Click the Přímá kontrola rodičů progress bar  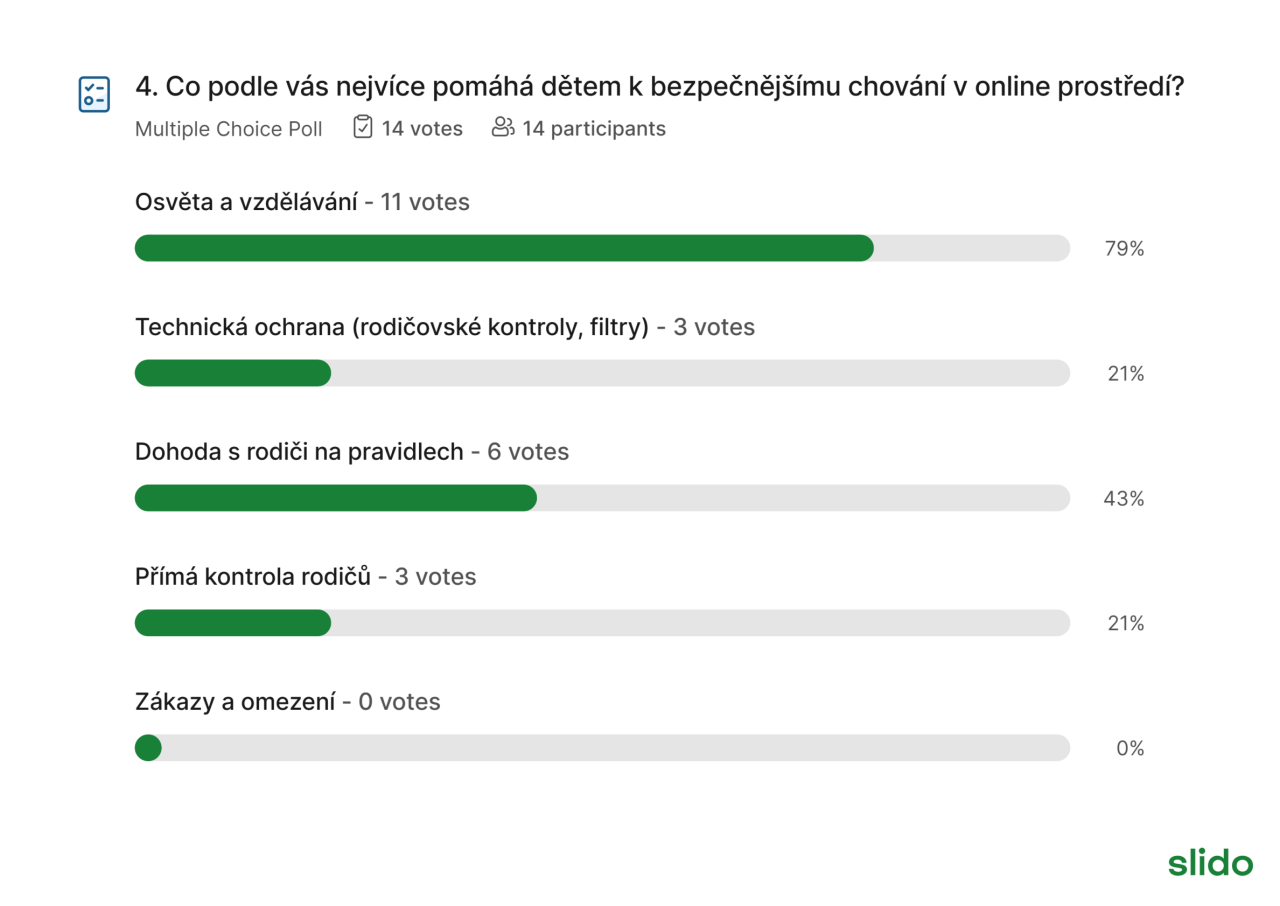pyautogui.click(x=602, y=623)
